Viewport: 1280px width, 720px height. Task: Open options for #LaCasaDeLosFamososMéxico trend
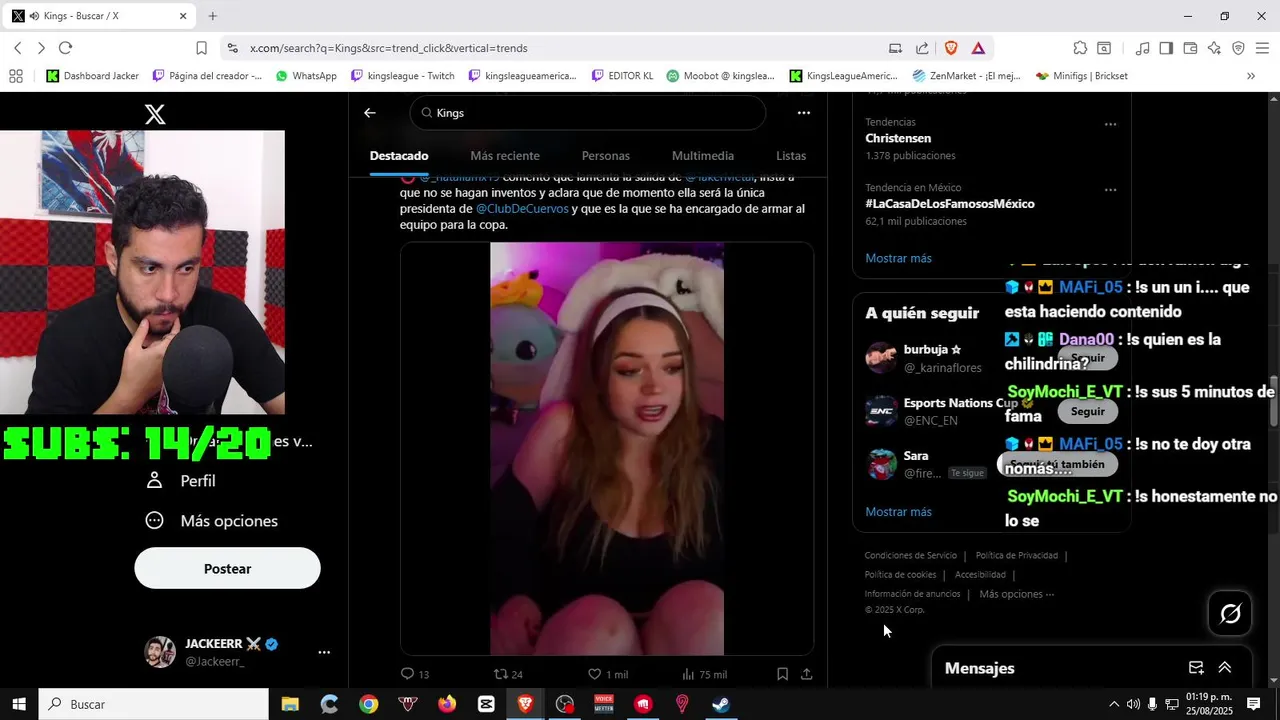[x=1110, y=189]
